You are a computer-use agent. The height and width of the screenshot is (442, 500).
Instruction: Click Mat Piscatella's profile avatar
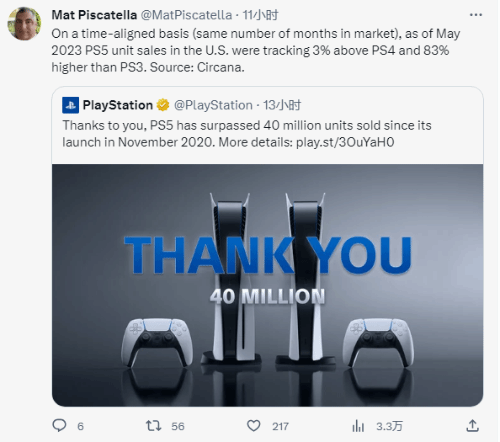(24, 24)
